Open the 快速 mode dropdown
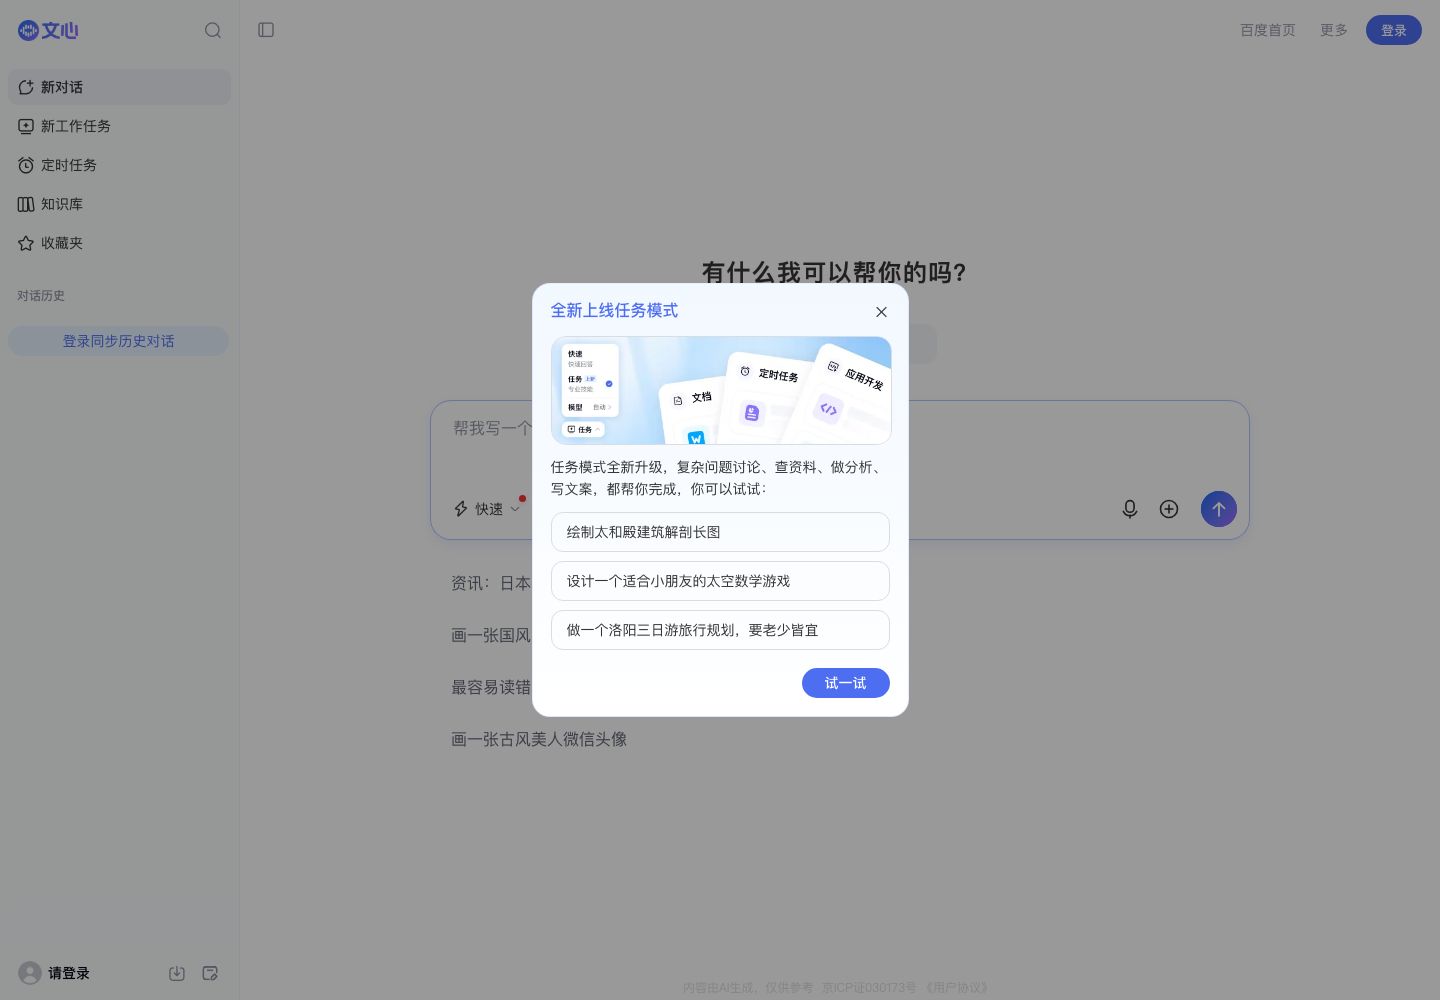This screenshot has width=1440, height=1000. [x=487, y=509]
